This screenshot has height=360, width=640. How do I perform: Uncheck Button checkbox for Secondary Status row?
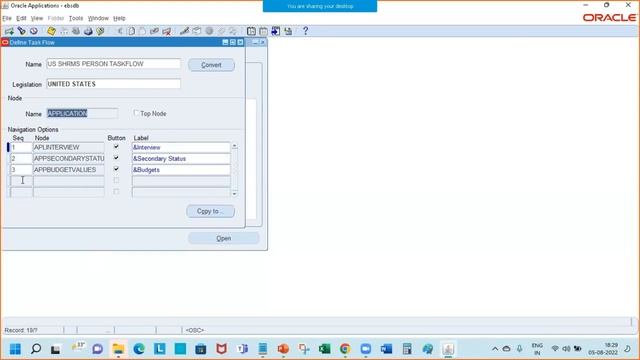click(x=116, y=158)
